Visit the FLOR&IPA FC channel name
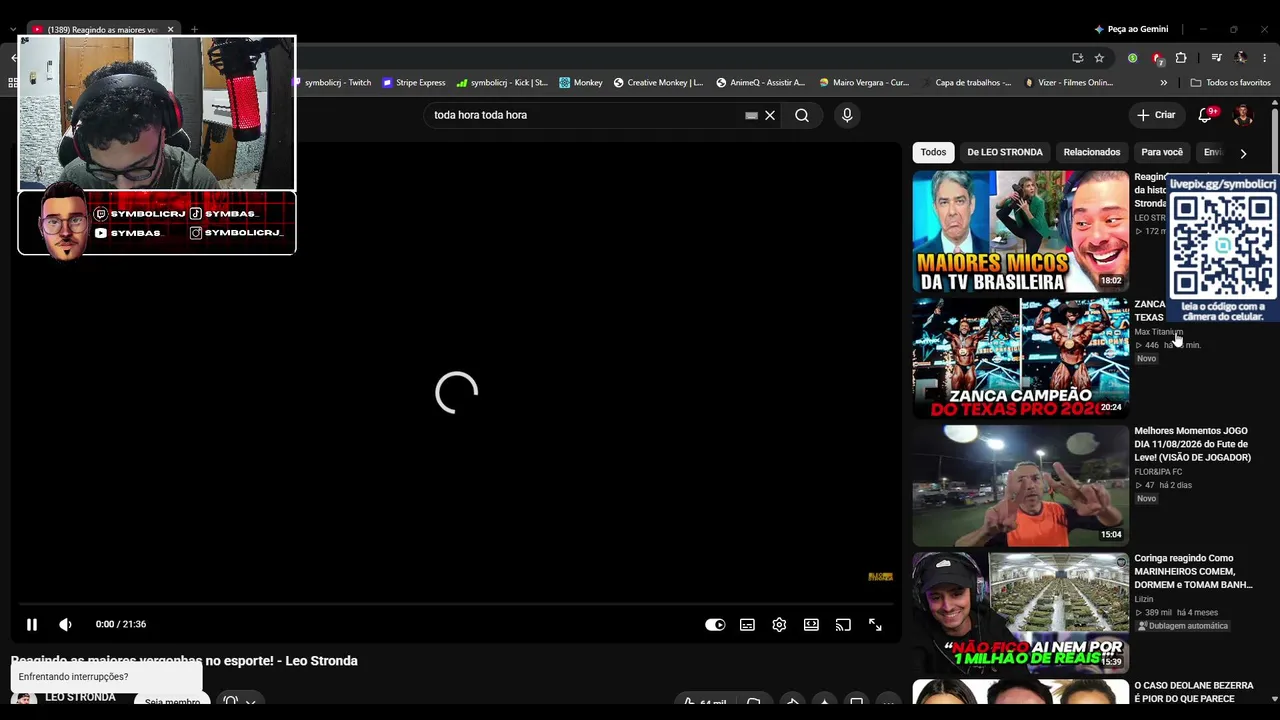The image size is (1280, 720). pyautogui.click(x=1158, y=472)
